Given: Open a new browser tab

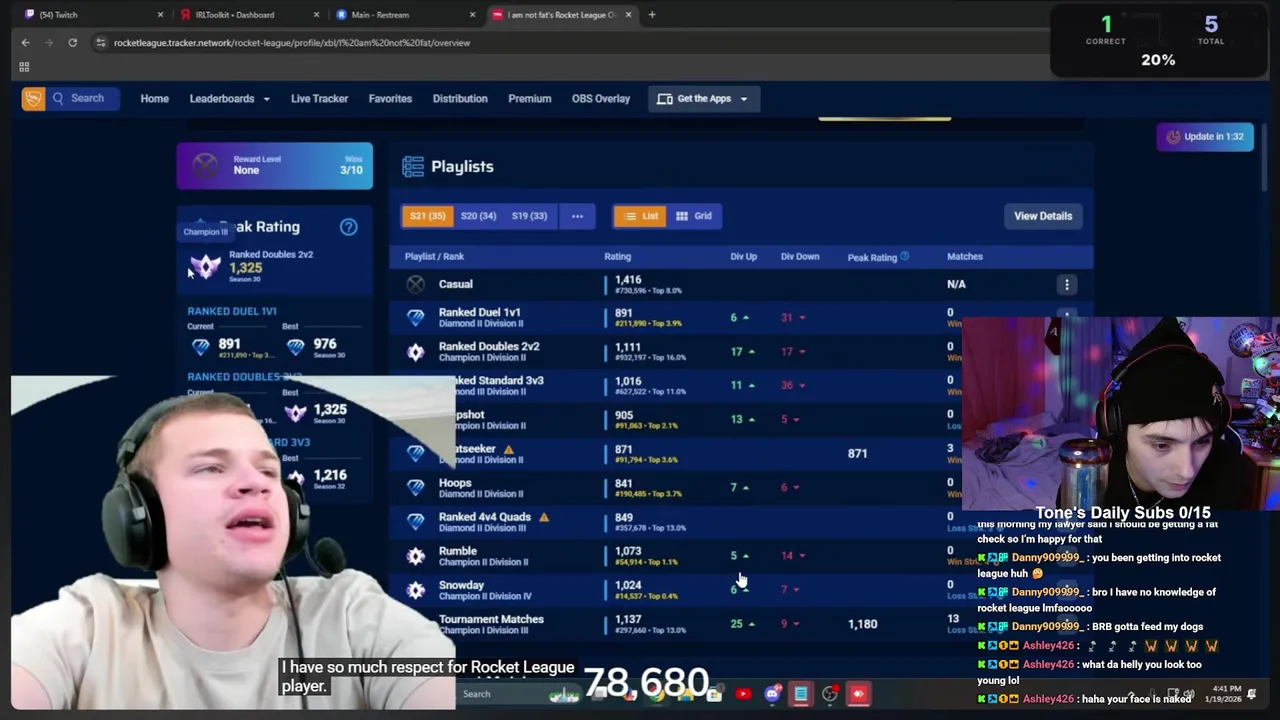Looking at the screenshot, I should click(651, 14).
